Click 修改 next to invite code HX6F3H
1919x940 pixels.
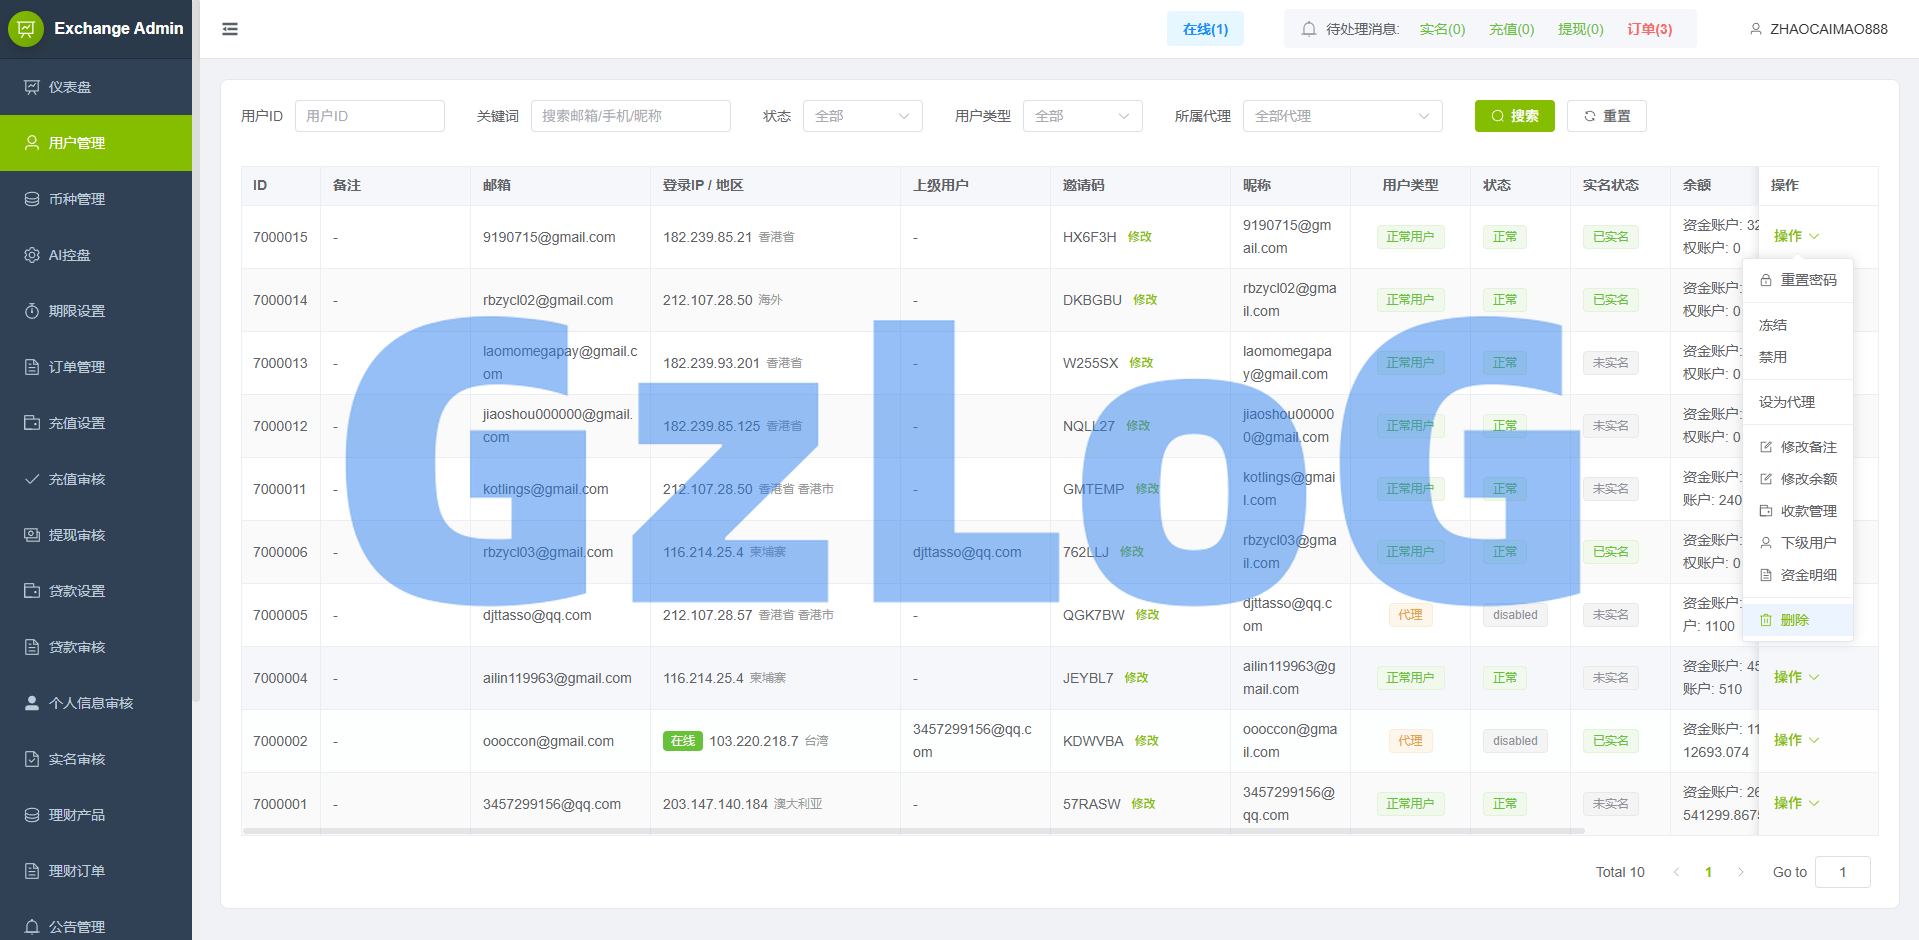pos(1137,237)
